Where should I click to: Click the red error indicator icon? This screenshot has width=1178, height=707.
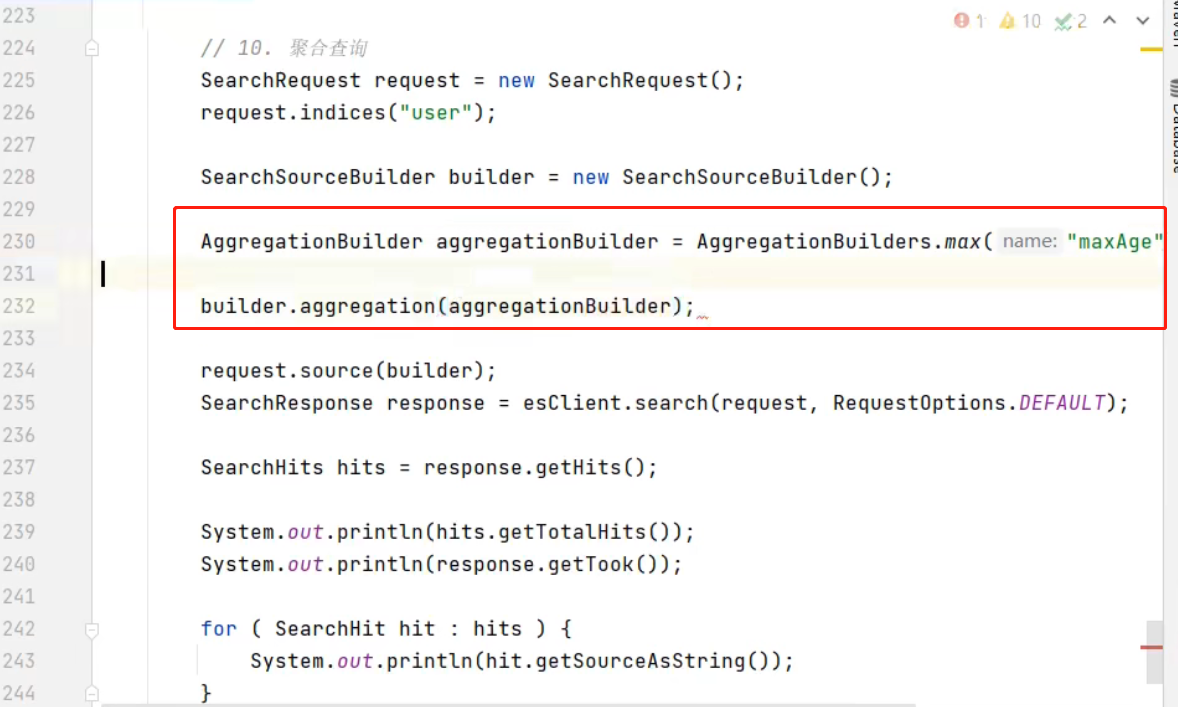(961, 20)
